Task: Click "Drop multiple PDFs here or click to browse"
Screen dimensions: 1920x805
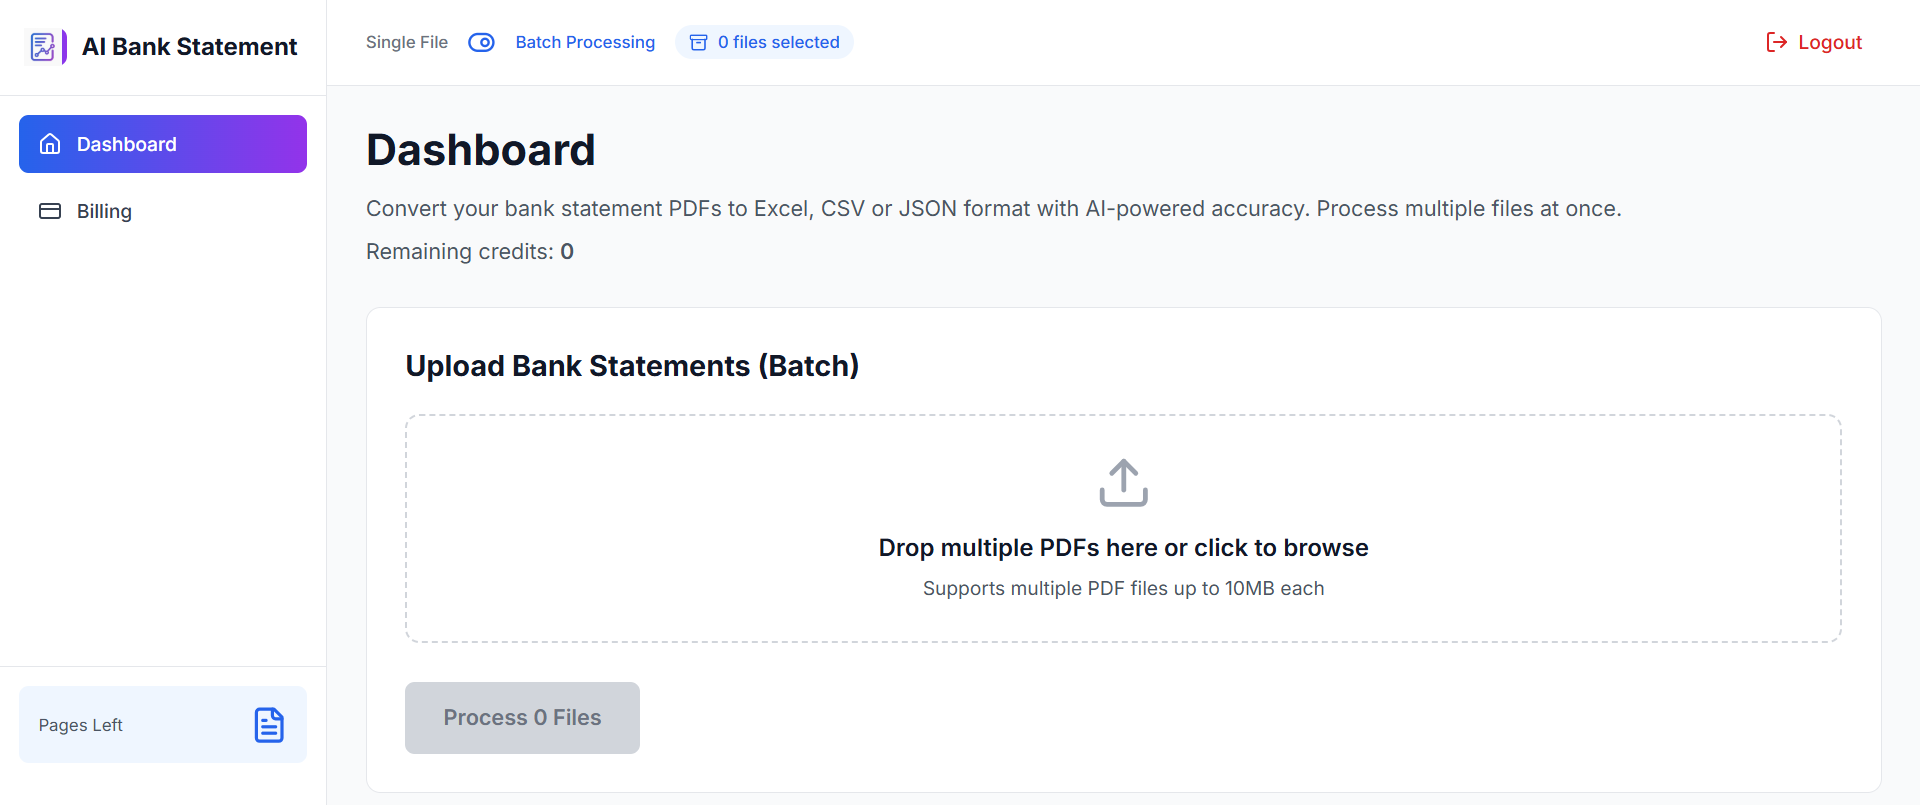Action: (1123, 548)
